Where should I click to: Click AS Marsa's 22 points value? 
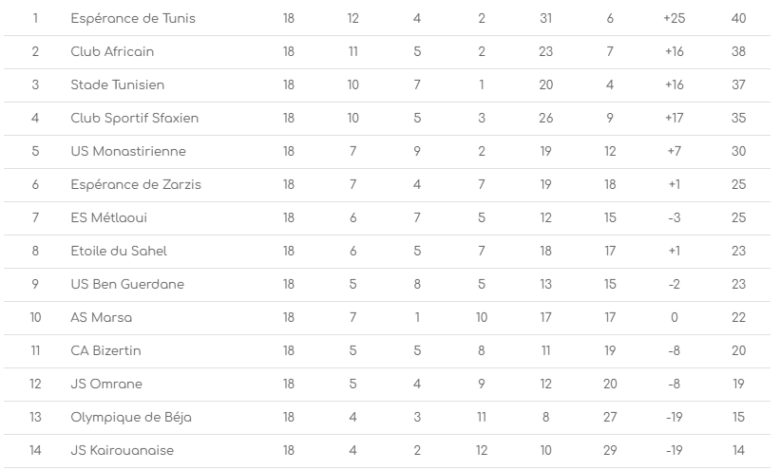[738, 319]
